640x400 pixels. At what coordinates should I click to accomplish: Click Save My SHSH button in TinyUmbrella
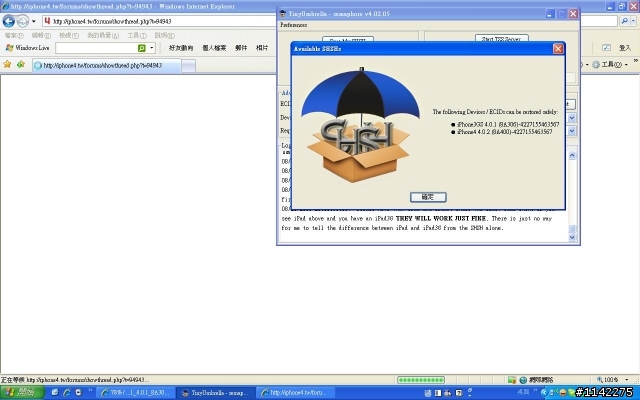click(348, 40)
